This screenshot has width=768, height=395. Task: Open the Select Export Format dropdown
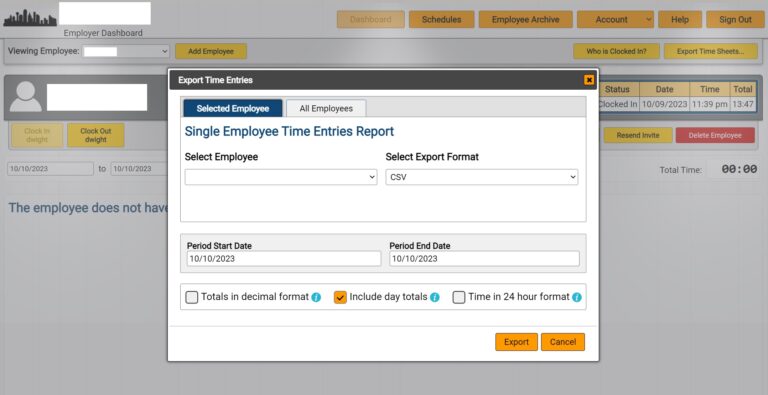(481, 177)
